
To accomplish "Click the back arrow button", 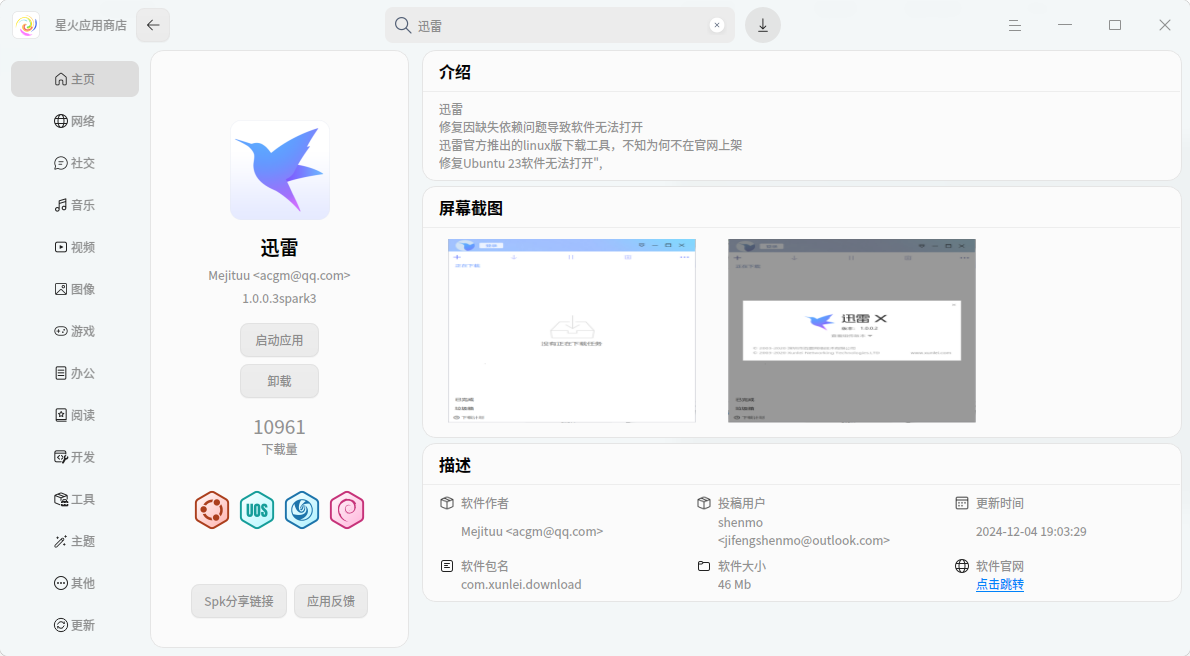I will 153,25.
